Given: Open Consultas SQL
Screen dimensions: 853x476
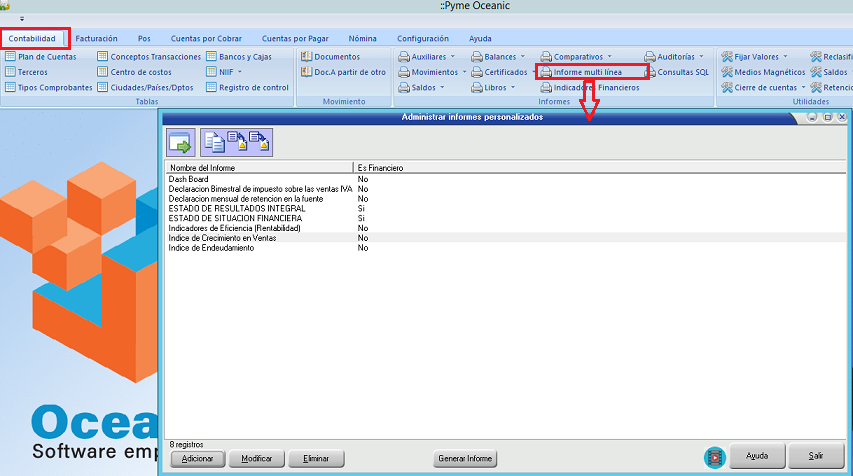Looking at the screenshot, I should (682, 72).
